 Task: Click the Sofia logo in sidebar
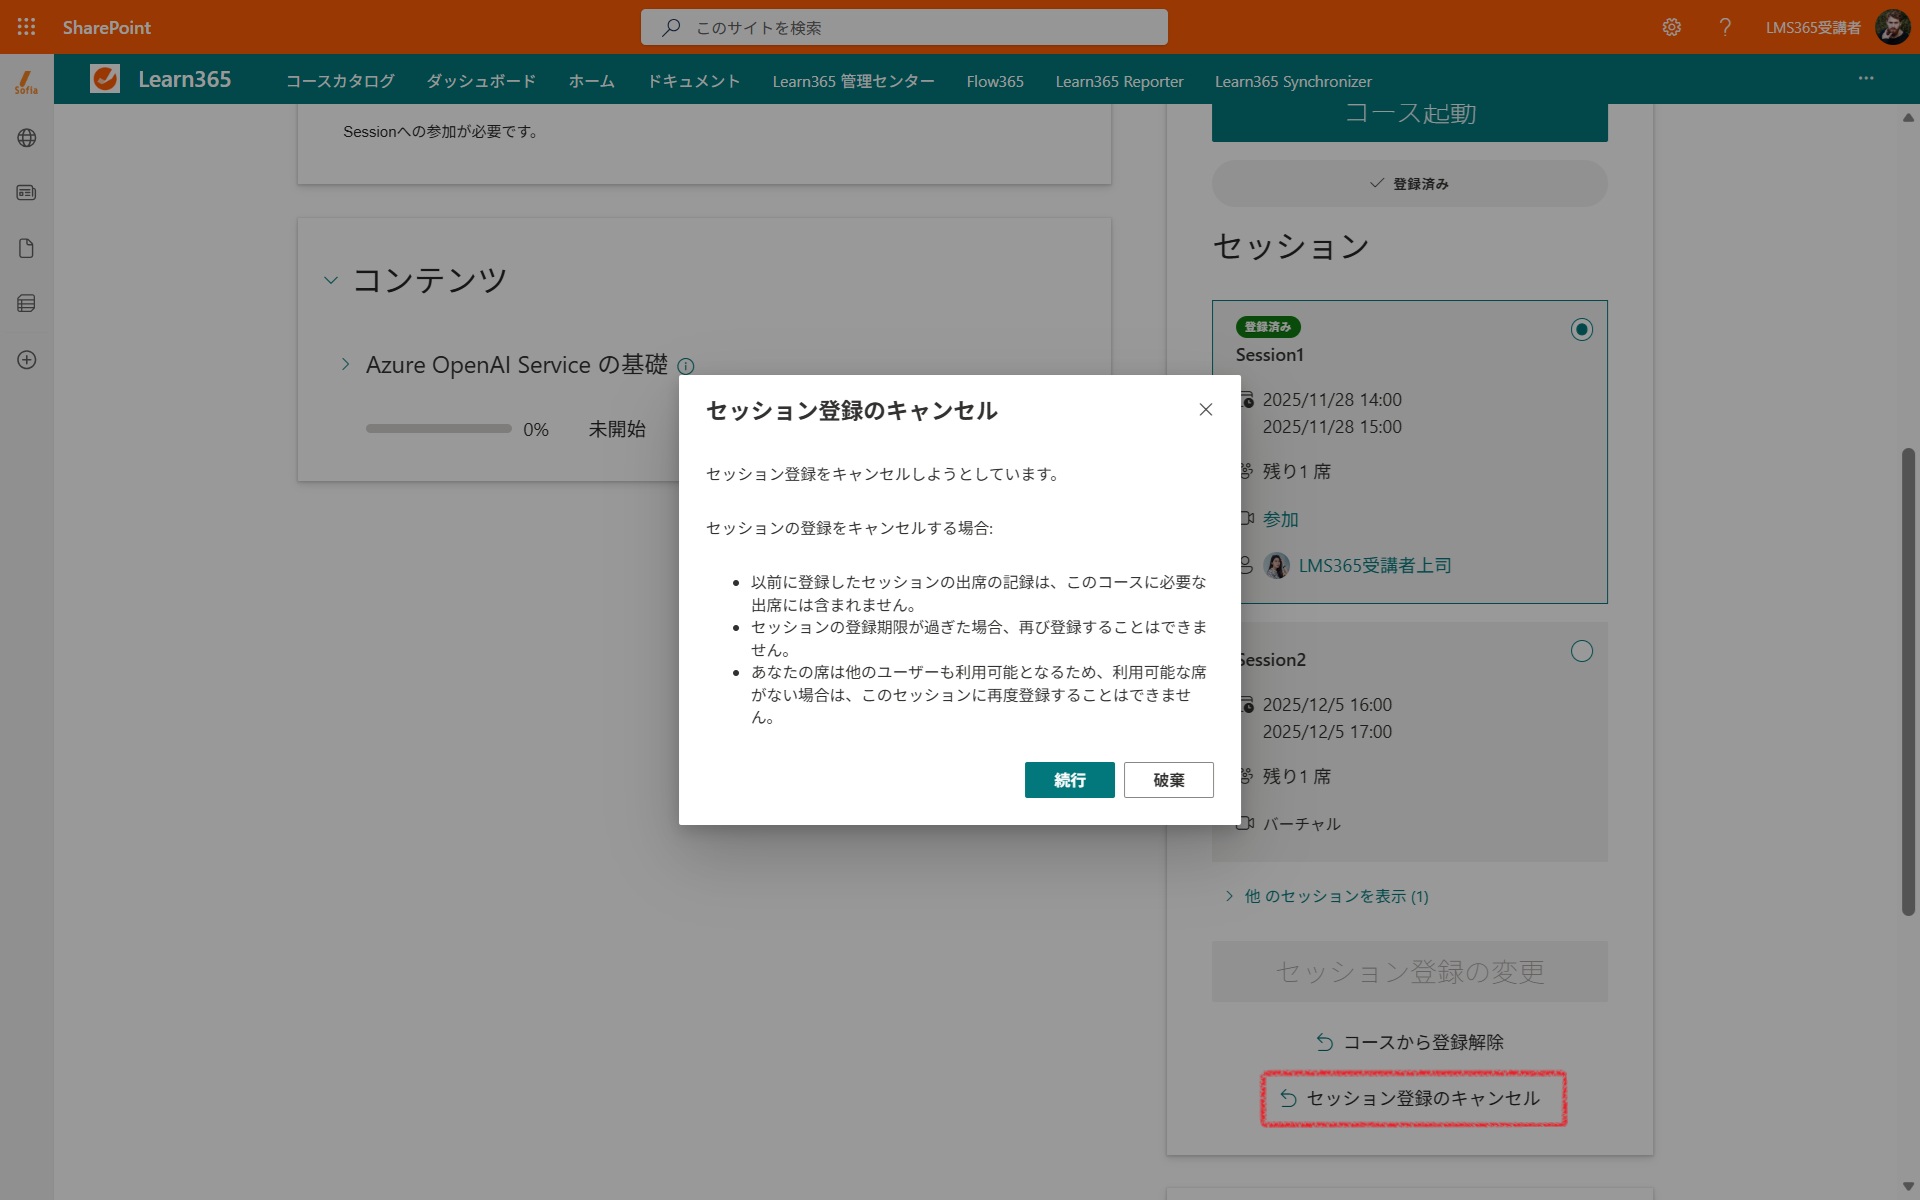tap(27, 82)
